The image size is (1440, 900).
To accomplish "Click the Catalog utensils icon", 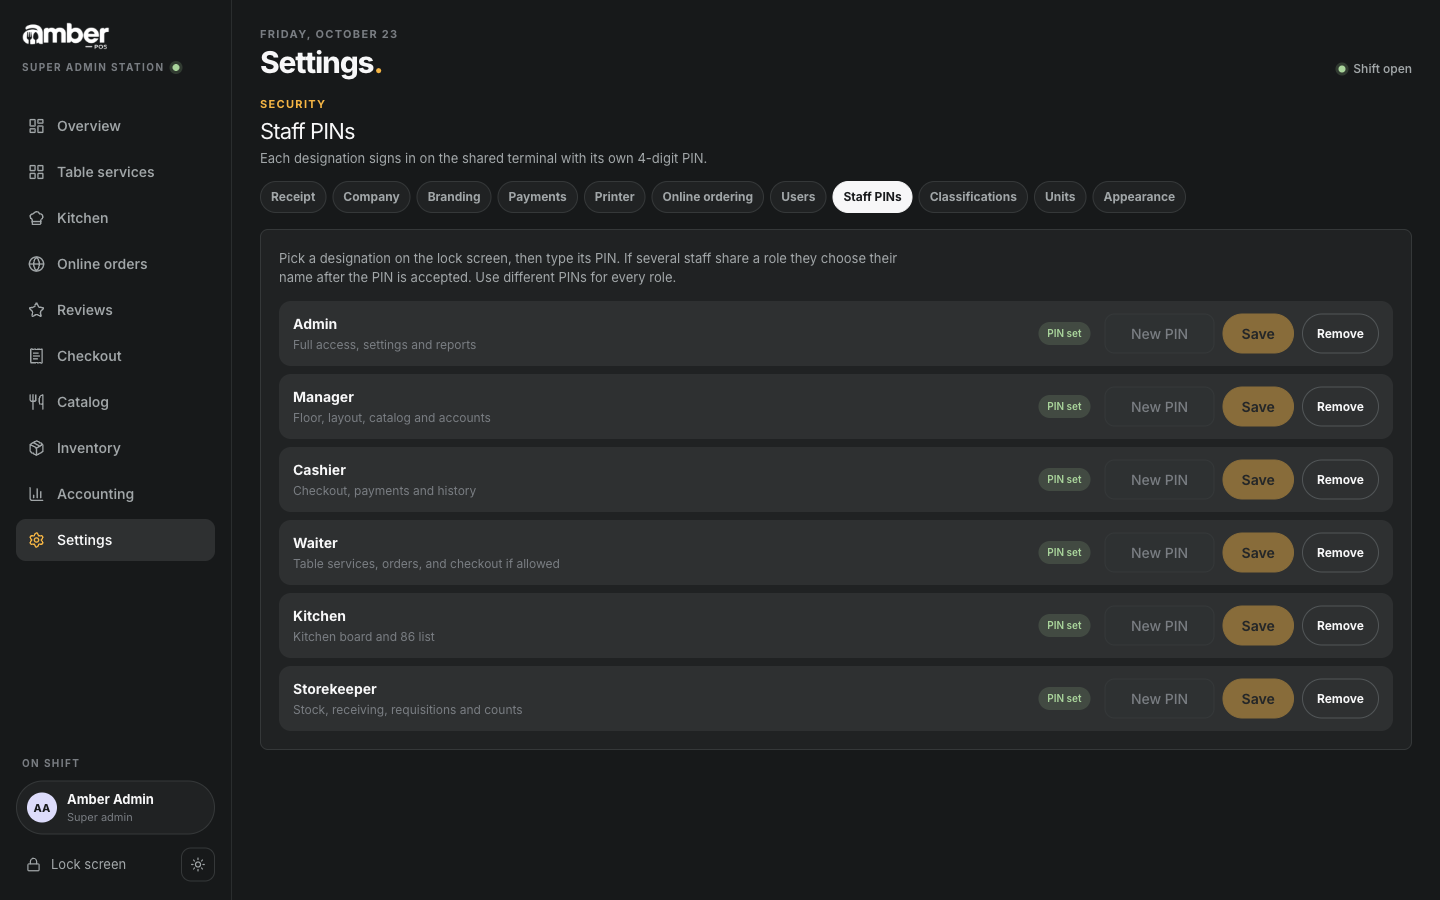I will click(x=36, y=402).
